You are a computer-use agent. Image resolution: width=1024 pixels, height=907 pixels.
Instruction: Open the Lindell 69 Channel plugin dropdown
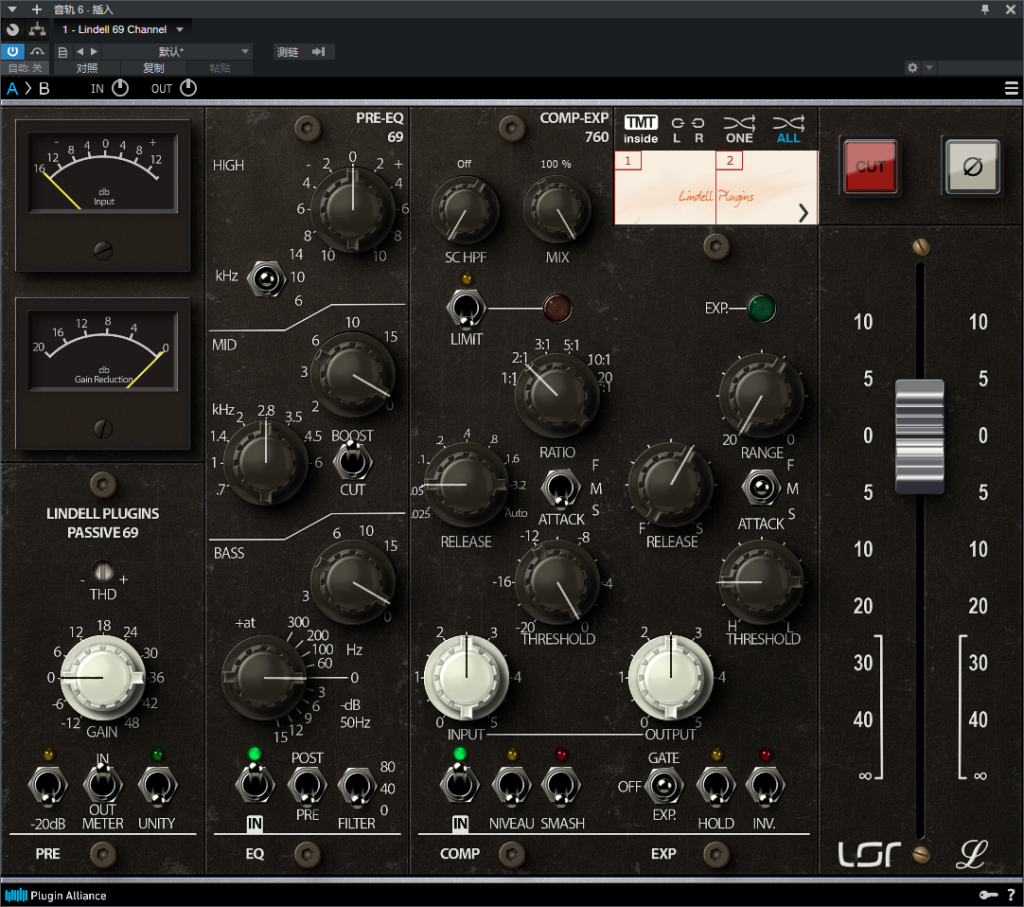coord(122,29)
